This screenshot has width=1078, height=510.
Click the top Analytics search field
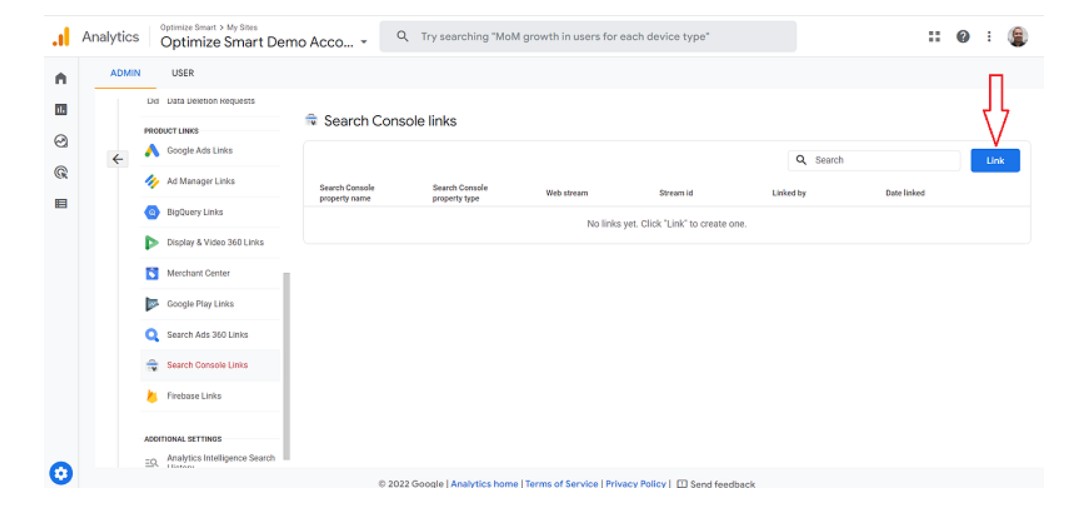click(x=588, y=36)
